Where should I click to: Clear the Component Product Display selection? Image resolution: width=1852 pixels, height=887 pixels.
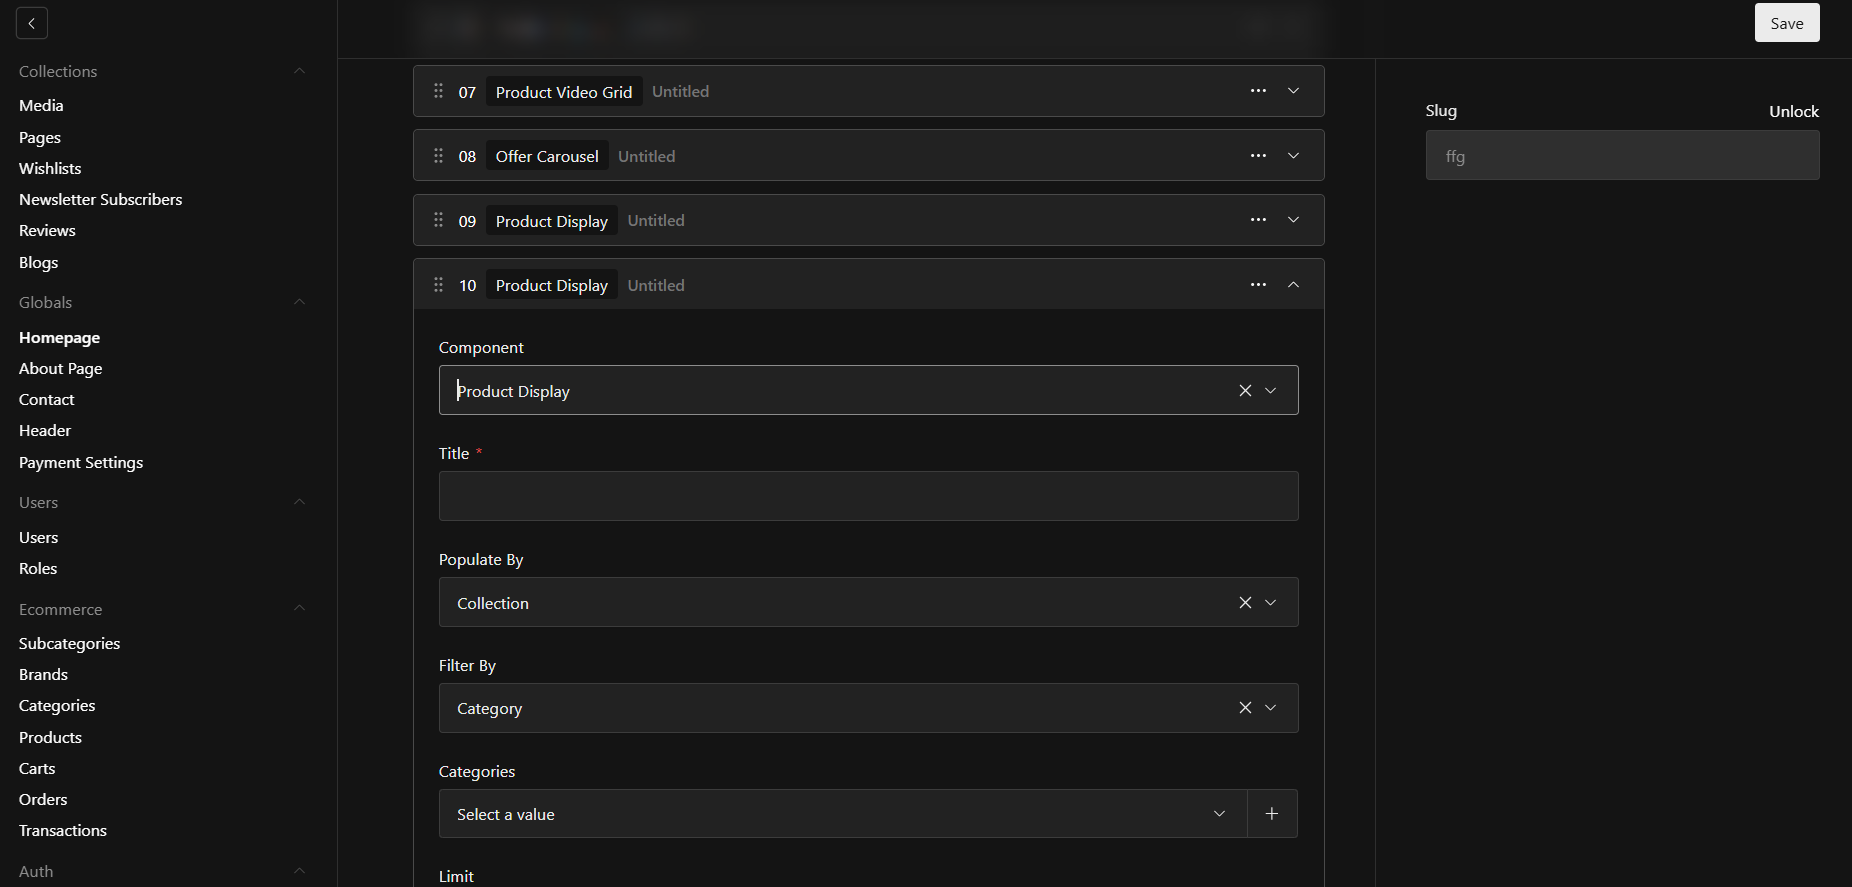[x=1245, y=390]
